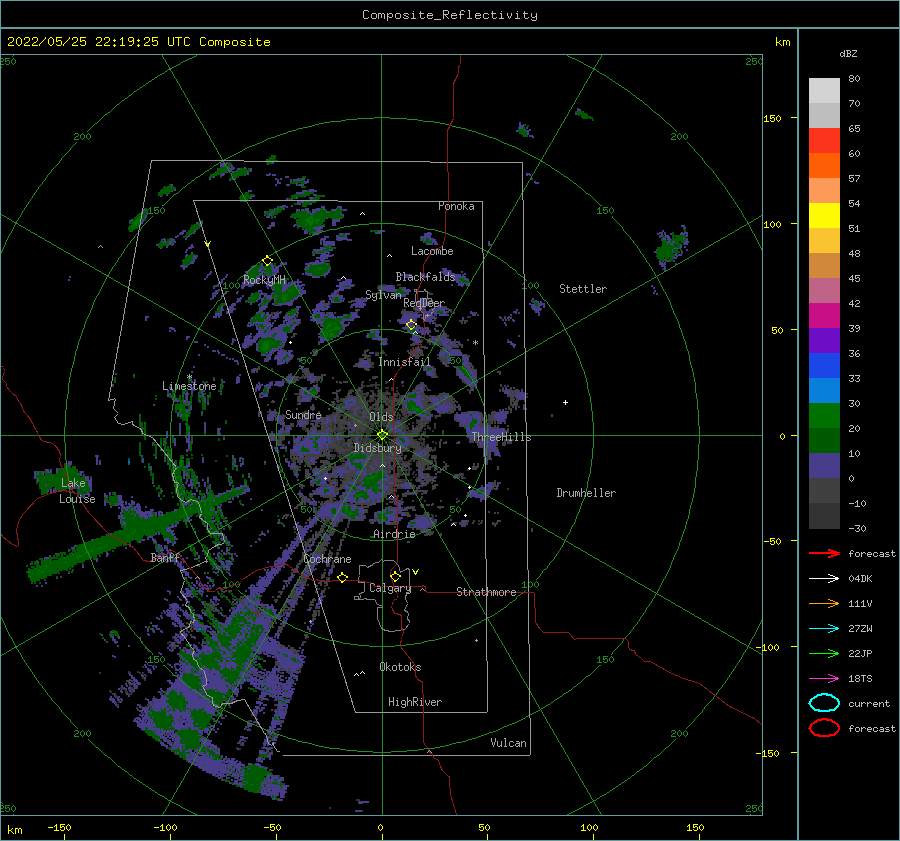
Task: Click the Limestone label
Action: 189,386
